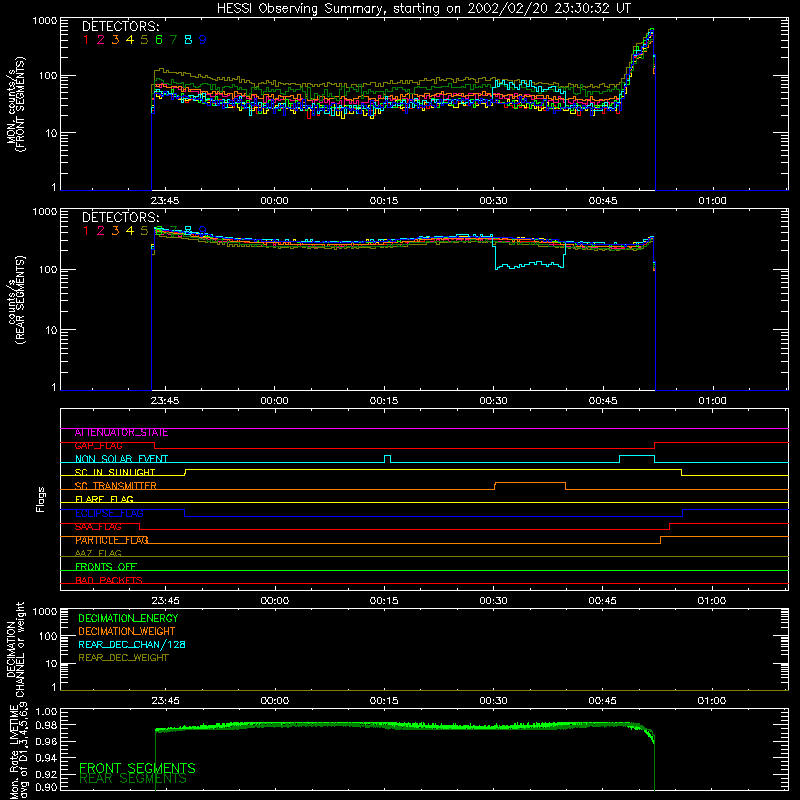
Task: Click the HESSI Observing Summary title text
Action: point(423,8)
